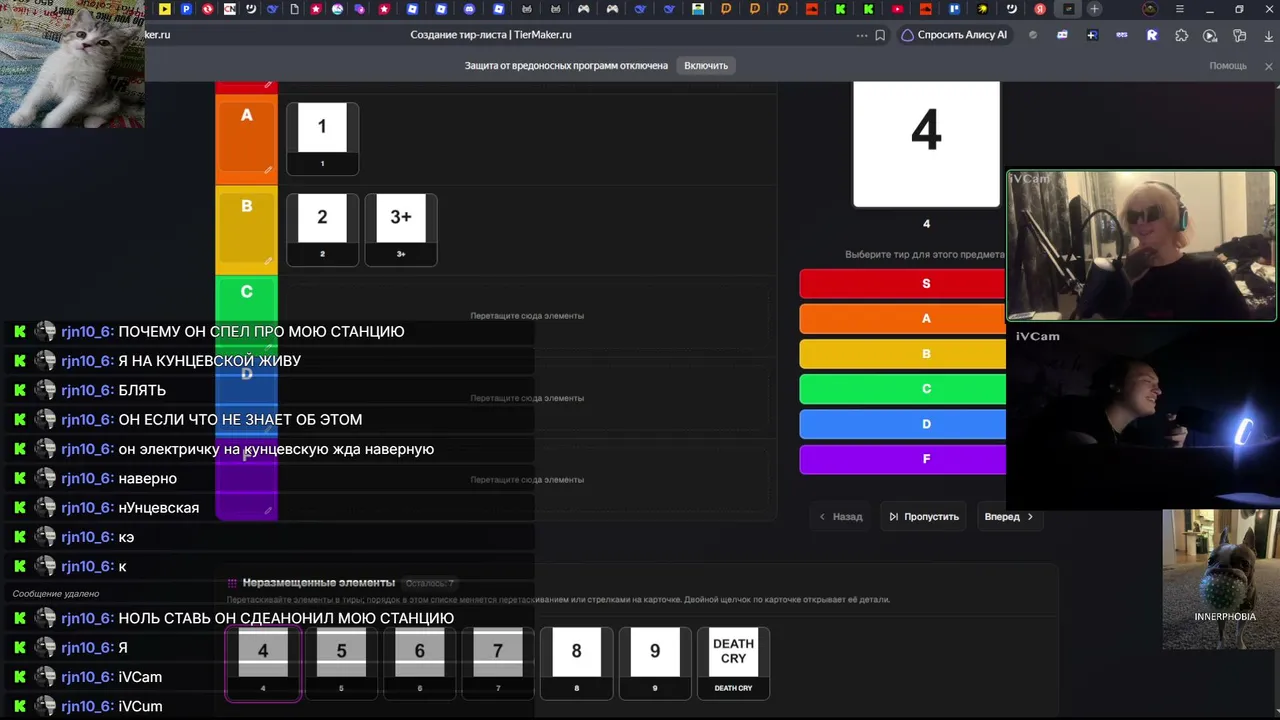Select the DEATH CRY card
This screenshot has width=1280, height=720.
click(x=733, y=662)
